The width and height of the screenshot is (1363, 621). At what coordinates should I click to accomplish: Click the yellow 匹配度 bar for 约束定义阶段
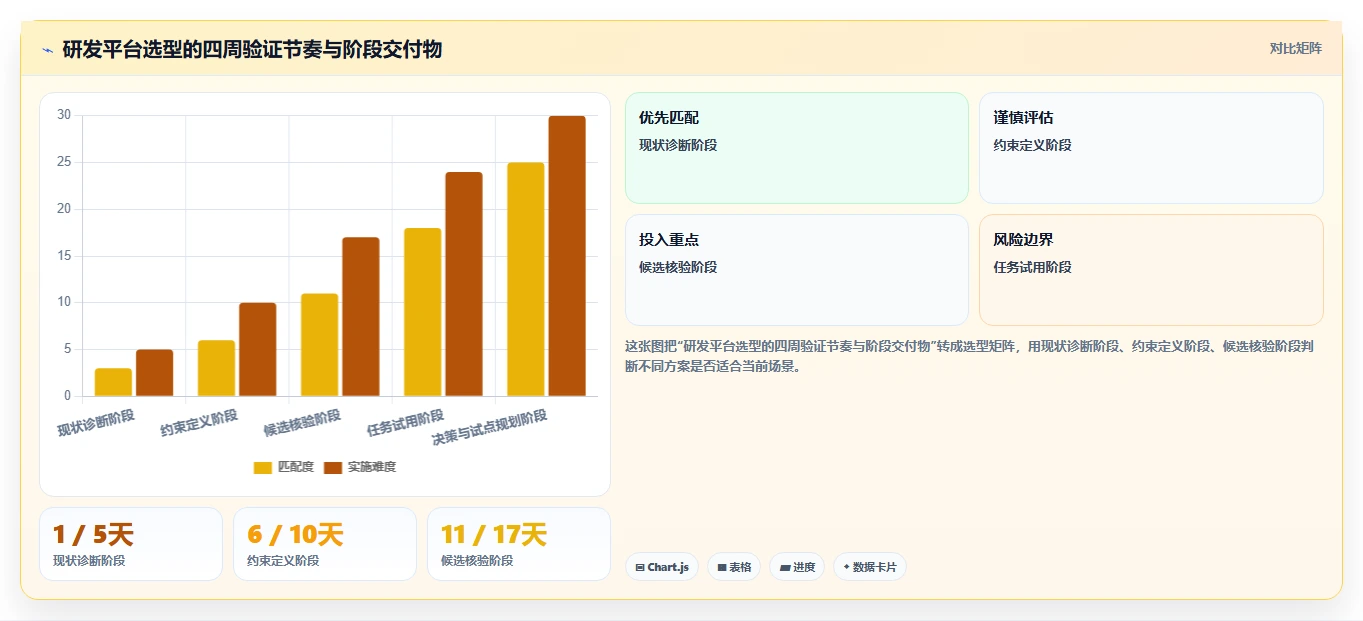point(216,368)
